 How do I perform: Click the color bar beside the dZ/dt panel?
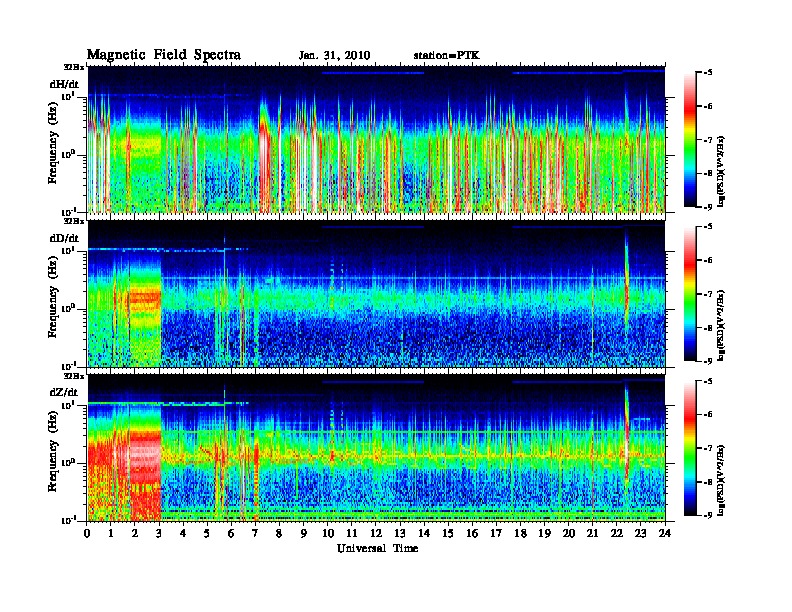pos(690,448)
